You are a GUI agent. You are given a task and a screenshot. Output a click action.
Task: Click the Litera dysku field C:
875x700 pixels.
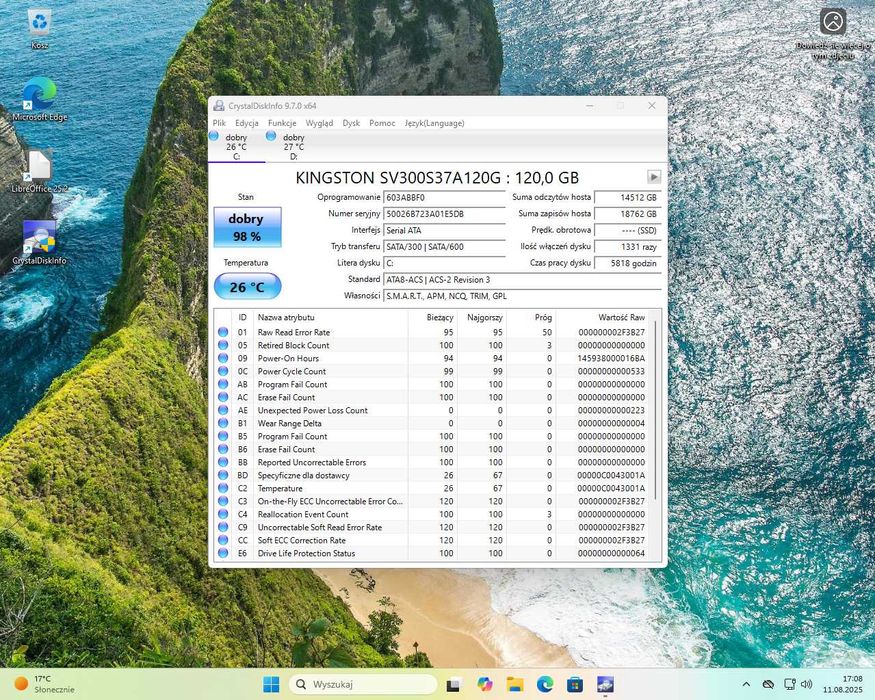tap(444, 263)
